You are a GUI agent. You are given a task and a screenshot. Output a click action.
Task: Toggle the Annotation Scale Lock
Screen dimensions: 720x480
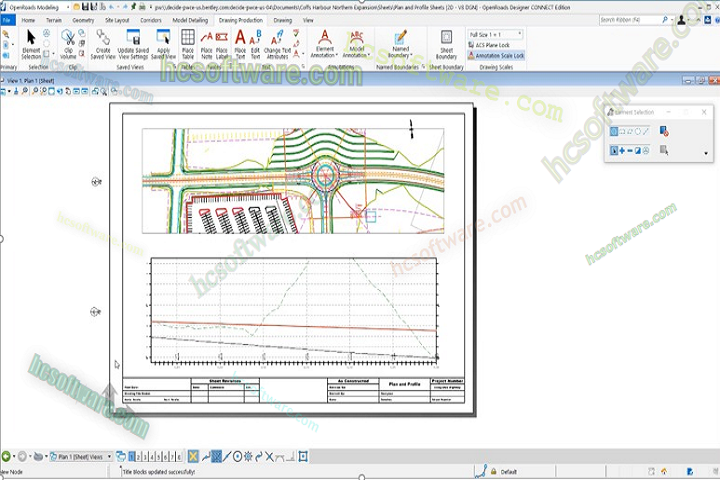coord(496,55)
